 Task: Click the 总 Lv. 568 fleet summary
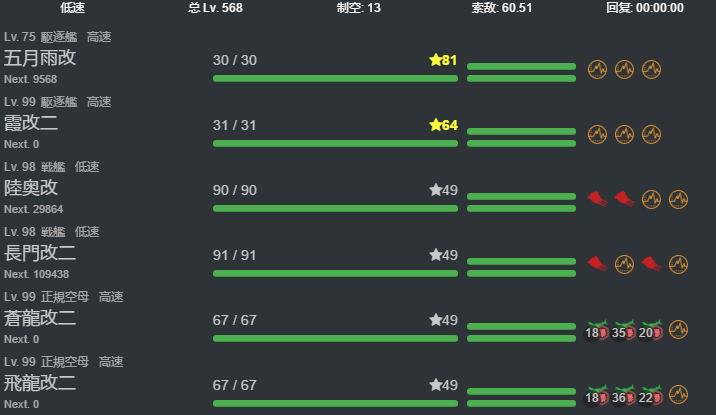(x=215, y=8)
